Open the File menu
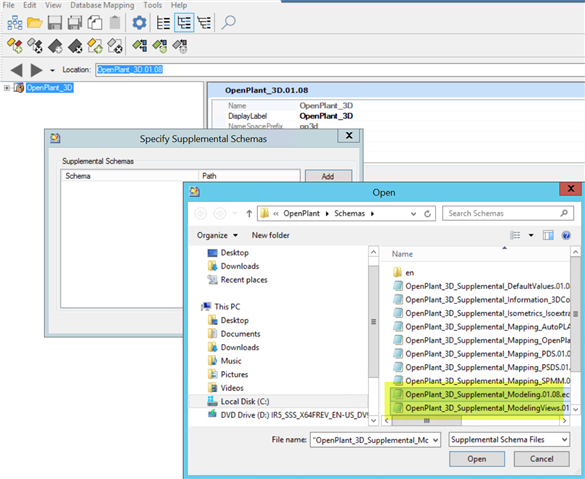This screenshot has height=479, width=585. click(8, 5)
